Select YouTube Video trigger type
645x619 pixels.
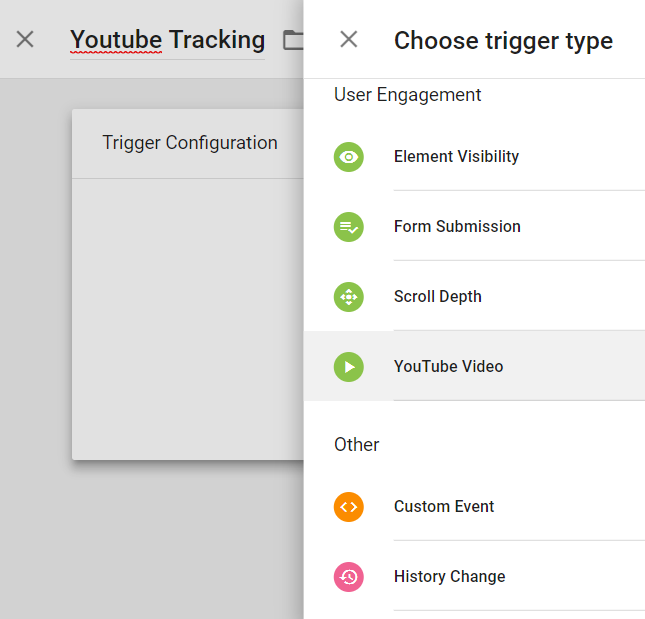click(448, 367)
